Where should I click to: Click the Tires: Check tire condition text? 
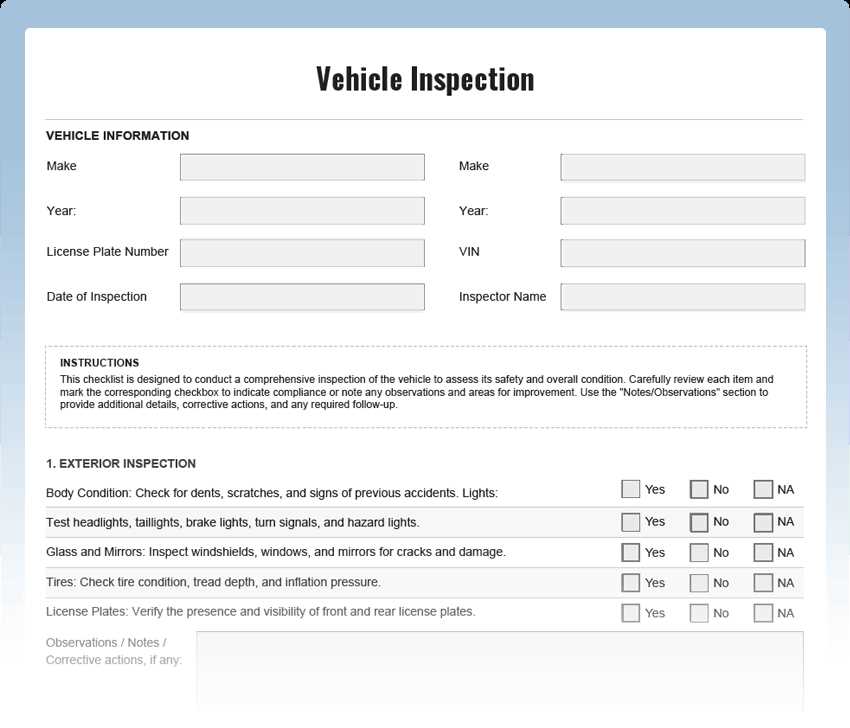[x=214, y=582]
